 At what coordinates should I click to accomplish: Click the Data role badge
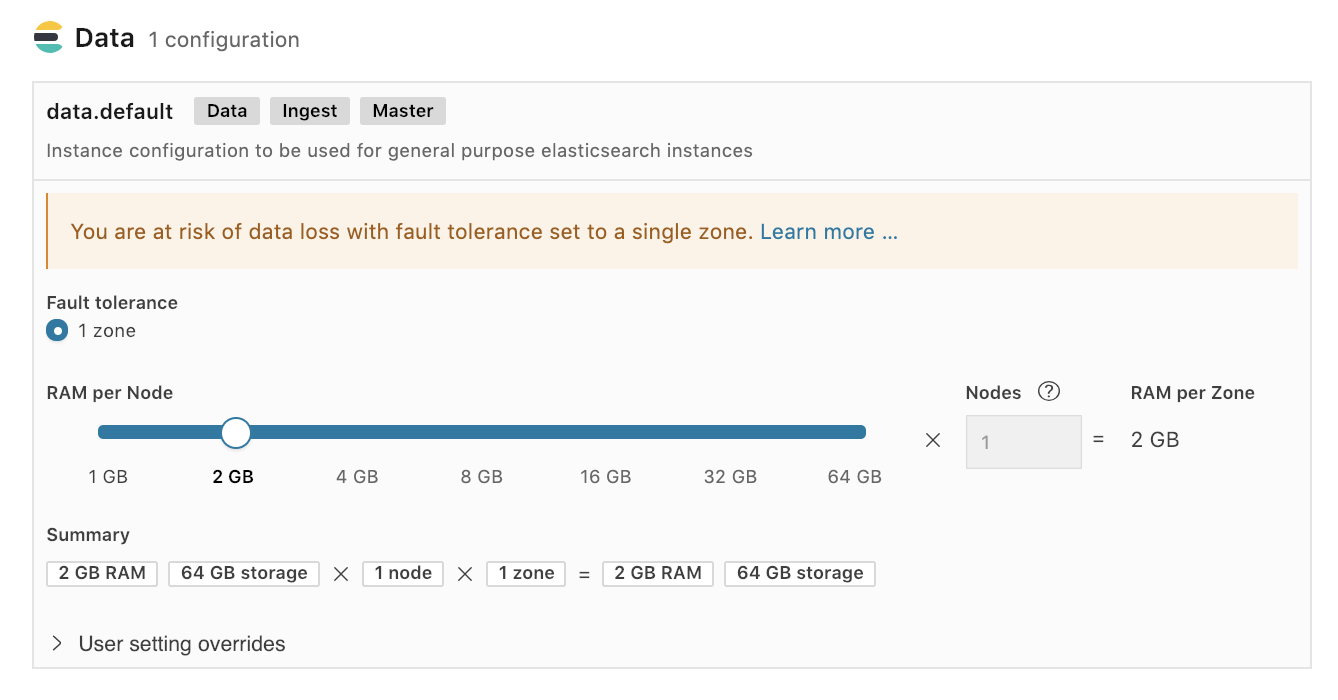pos(227,111)
